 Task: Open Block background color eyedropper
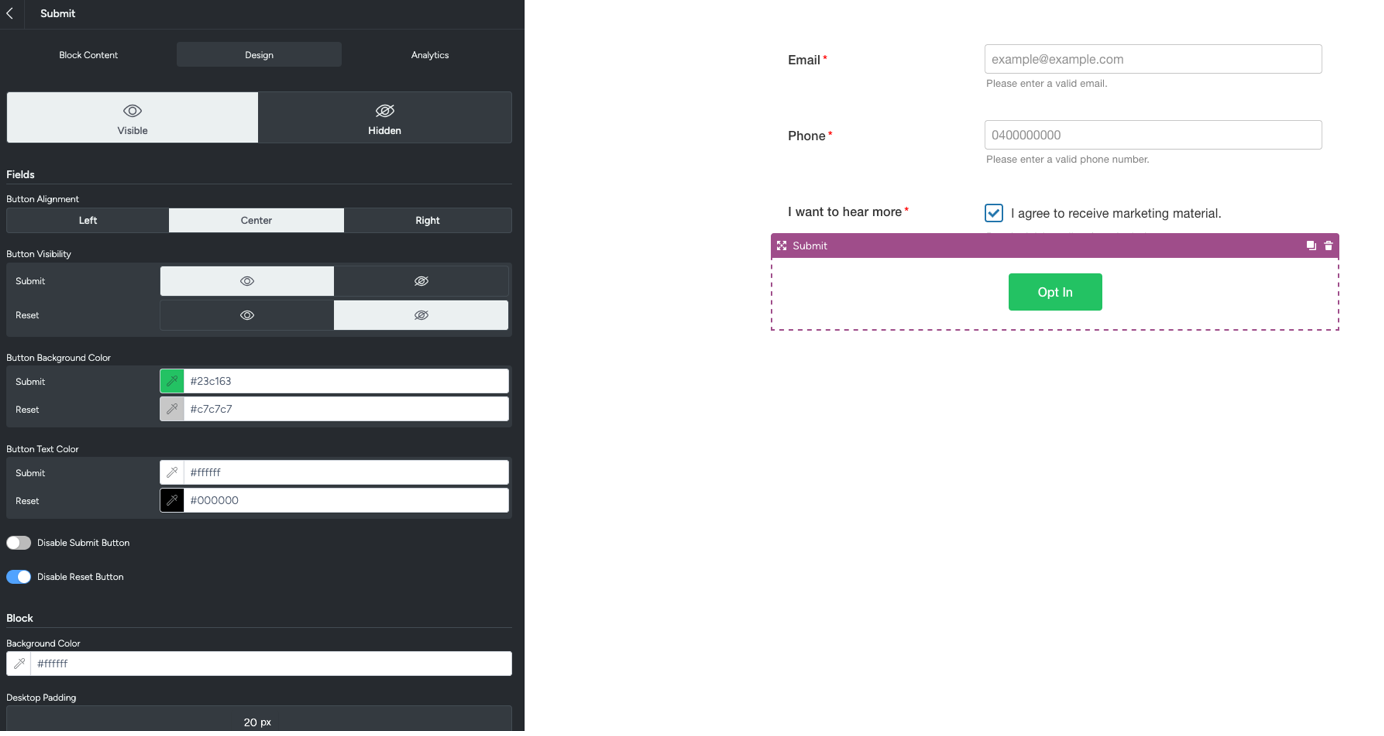click(19, 664)
